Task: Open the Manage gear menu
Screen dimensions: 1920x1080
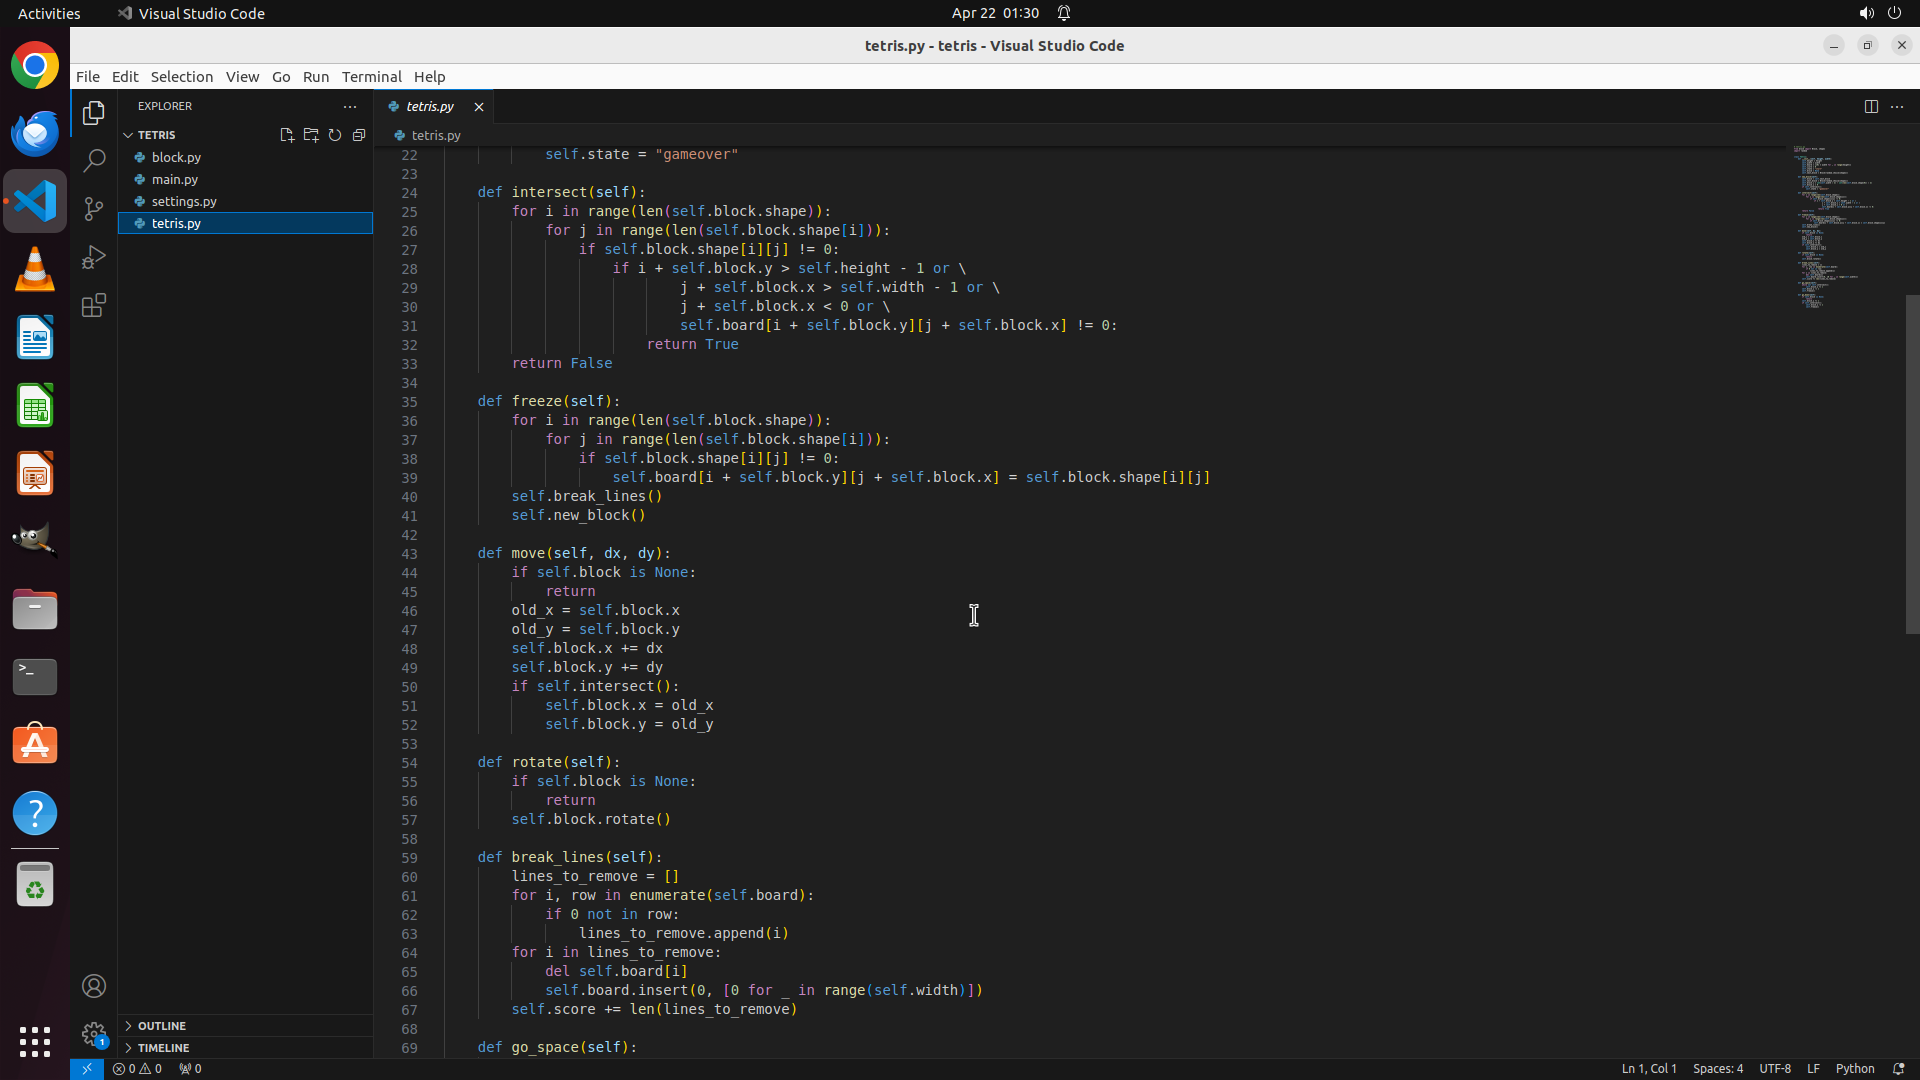Action: tap(94, 1034)
